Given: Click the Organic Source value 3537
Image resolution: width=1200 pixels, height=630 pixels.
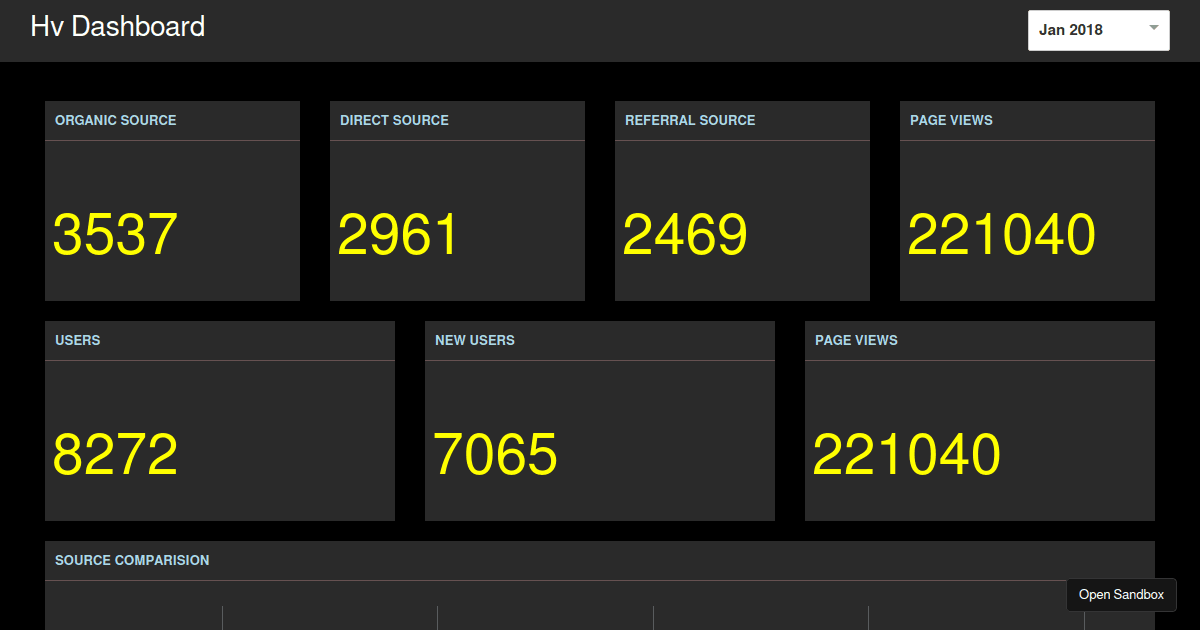Looking at the screenshot, I should point(115,235).
